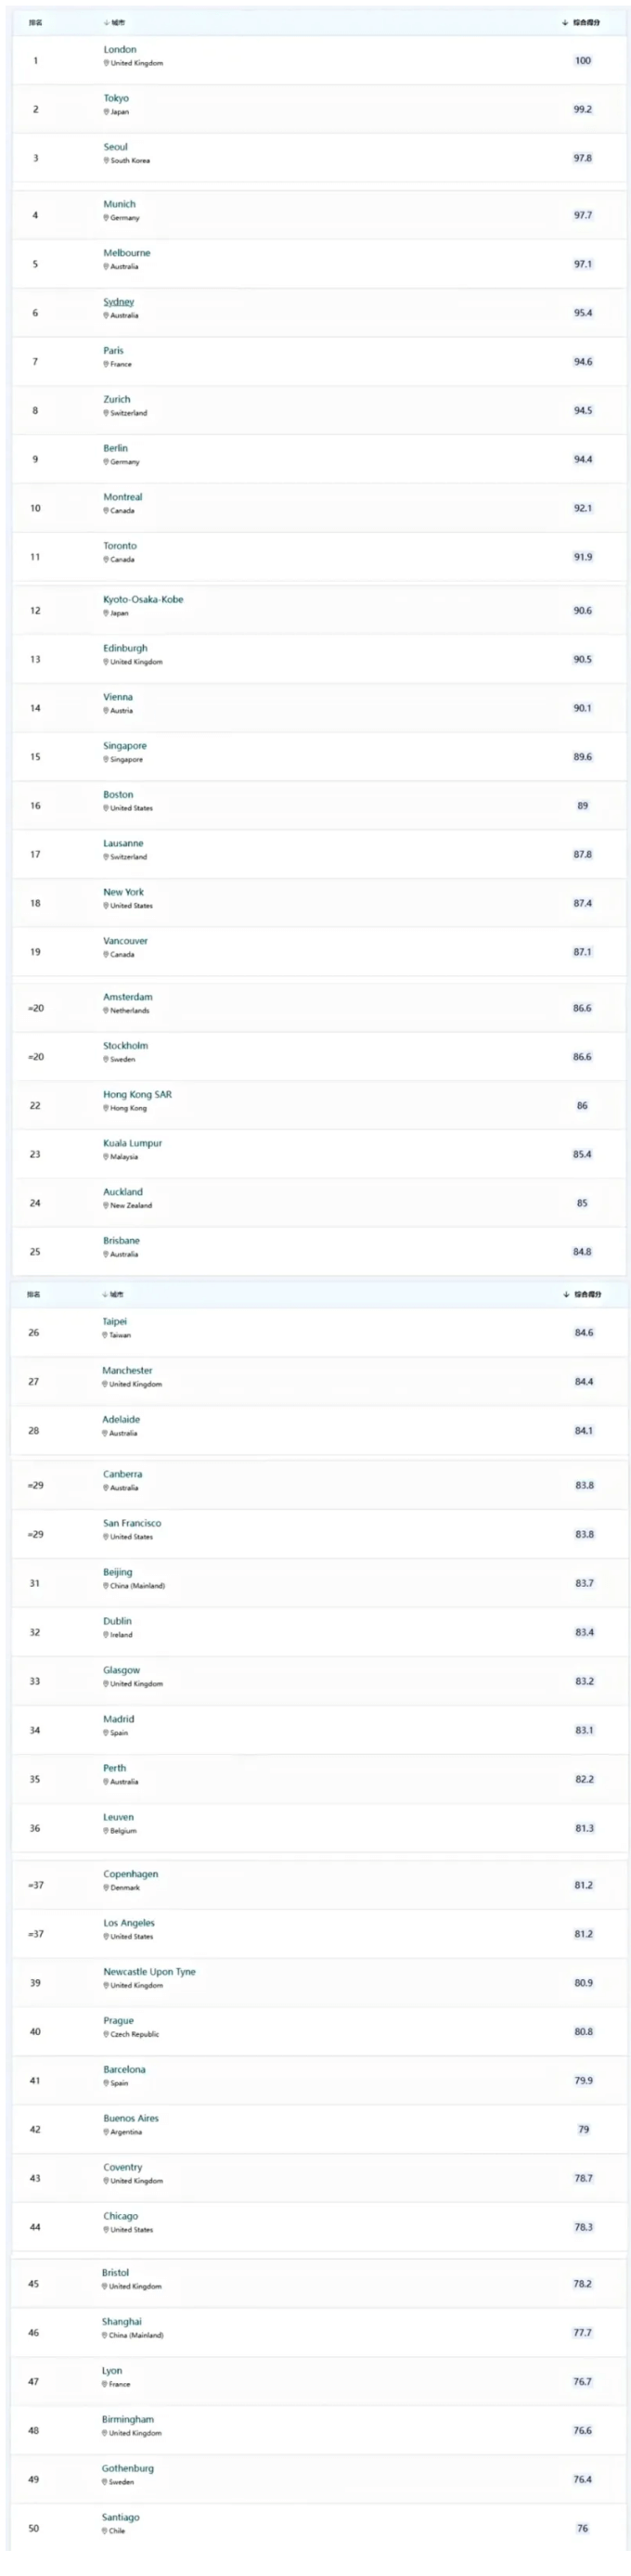Open the Kuala Lumpur city link

coord(132,1144)
